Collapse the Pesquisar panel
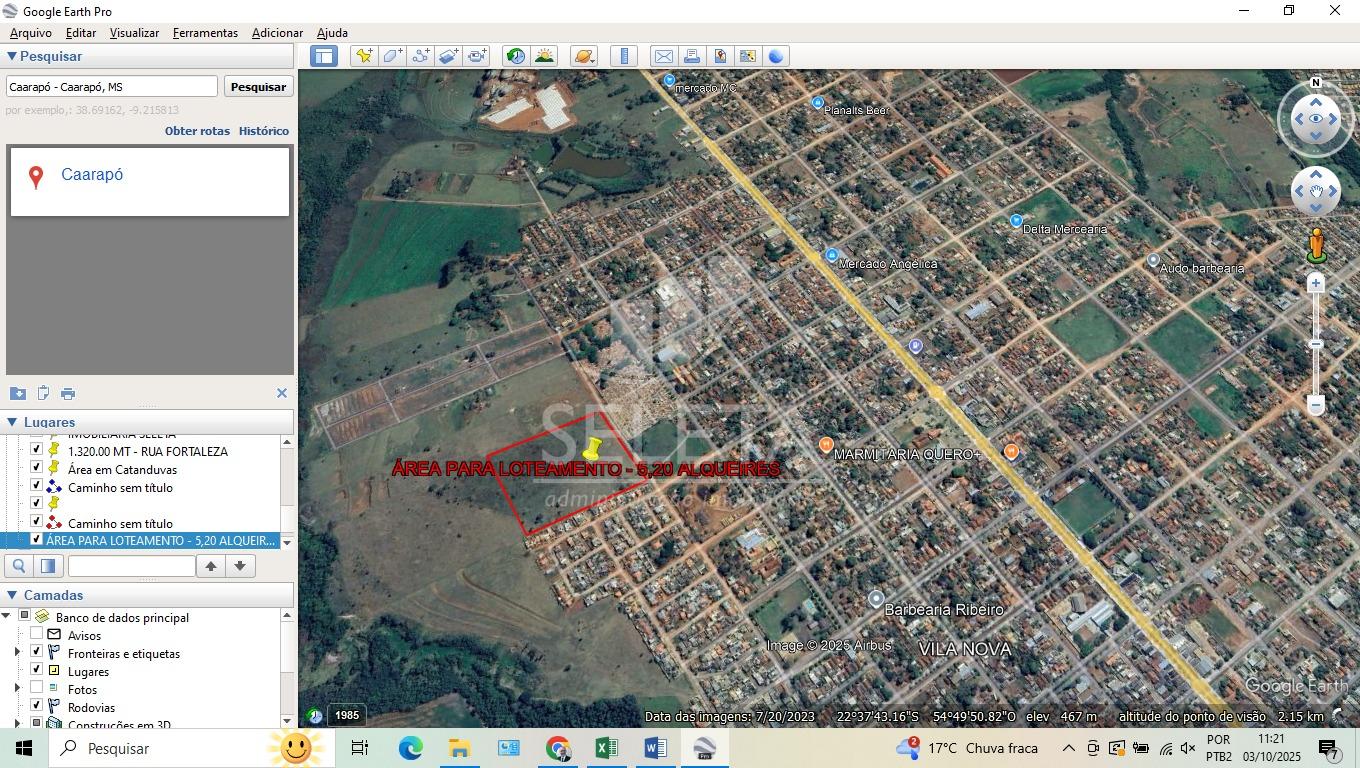This screenshot has height=768, width=1360. tap(12, 57)
